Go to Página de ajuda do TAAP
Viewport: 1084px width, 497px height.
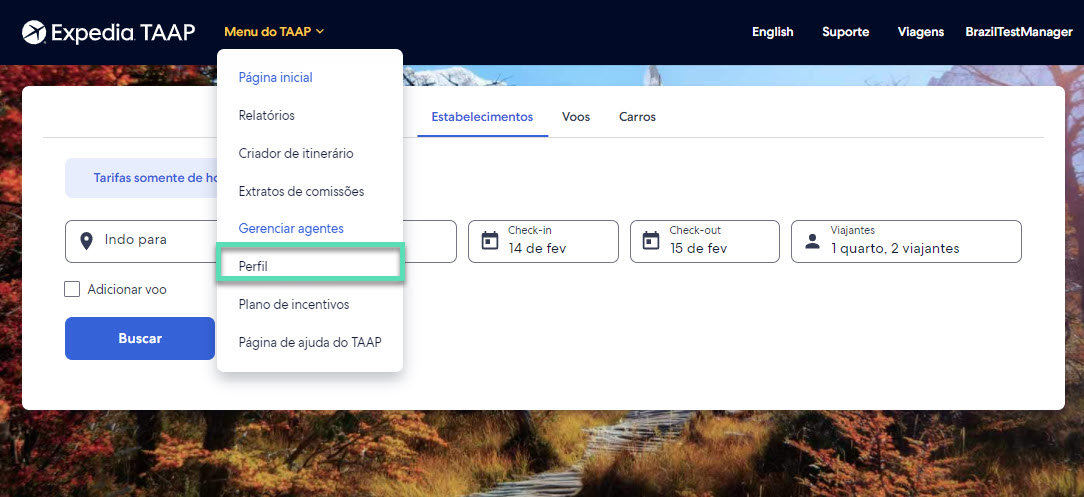pos(310,342)
